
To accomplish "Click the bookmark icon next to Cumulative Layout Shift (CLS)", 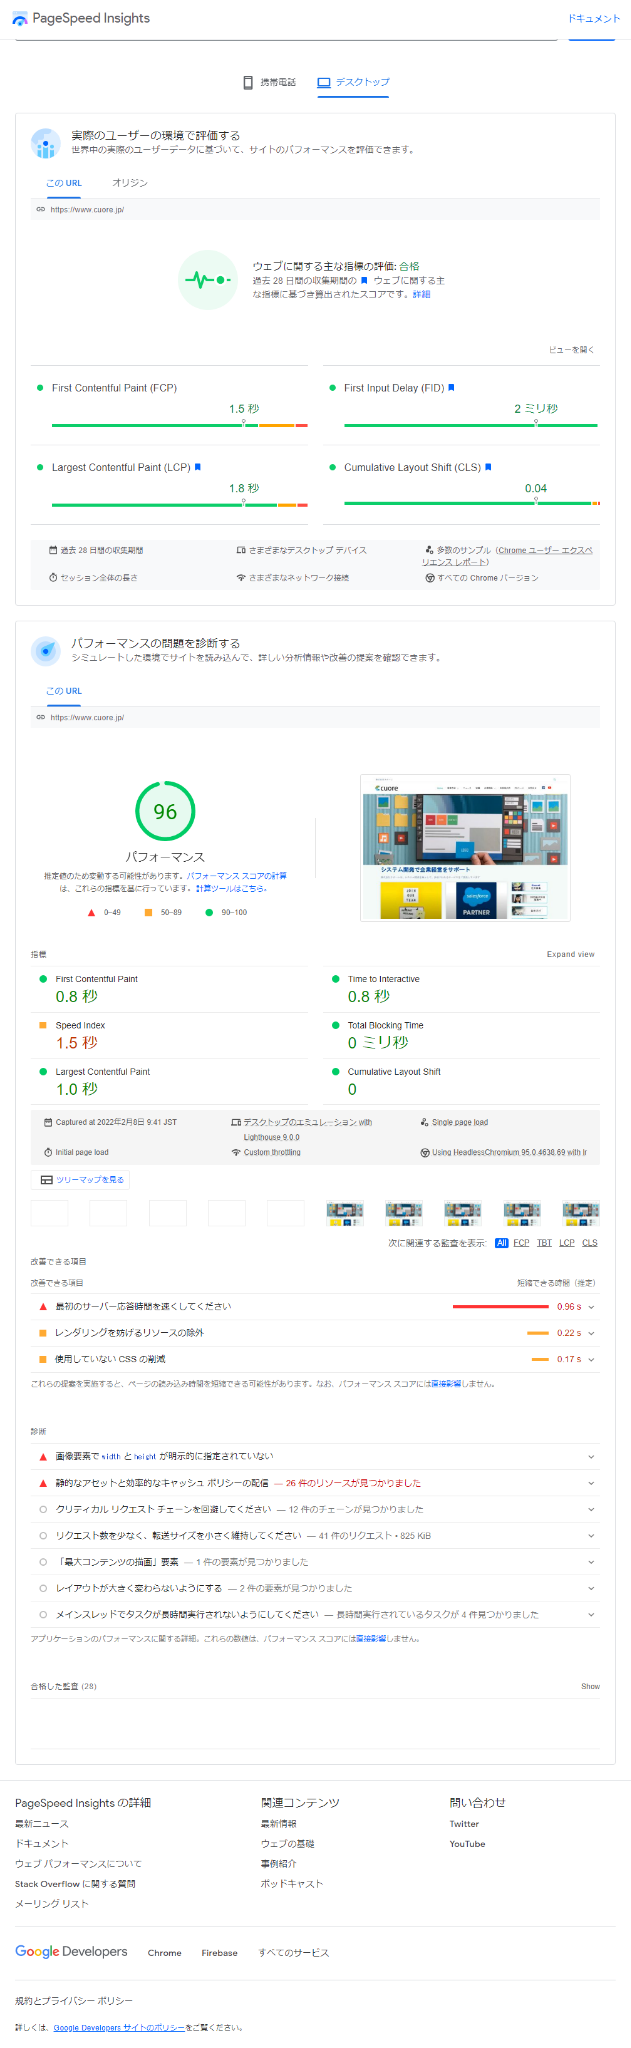I will click(x=488, y=467).
